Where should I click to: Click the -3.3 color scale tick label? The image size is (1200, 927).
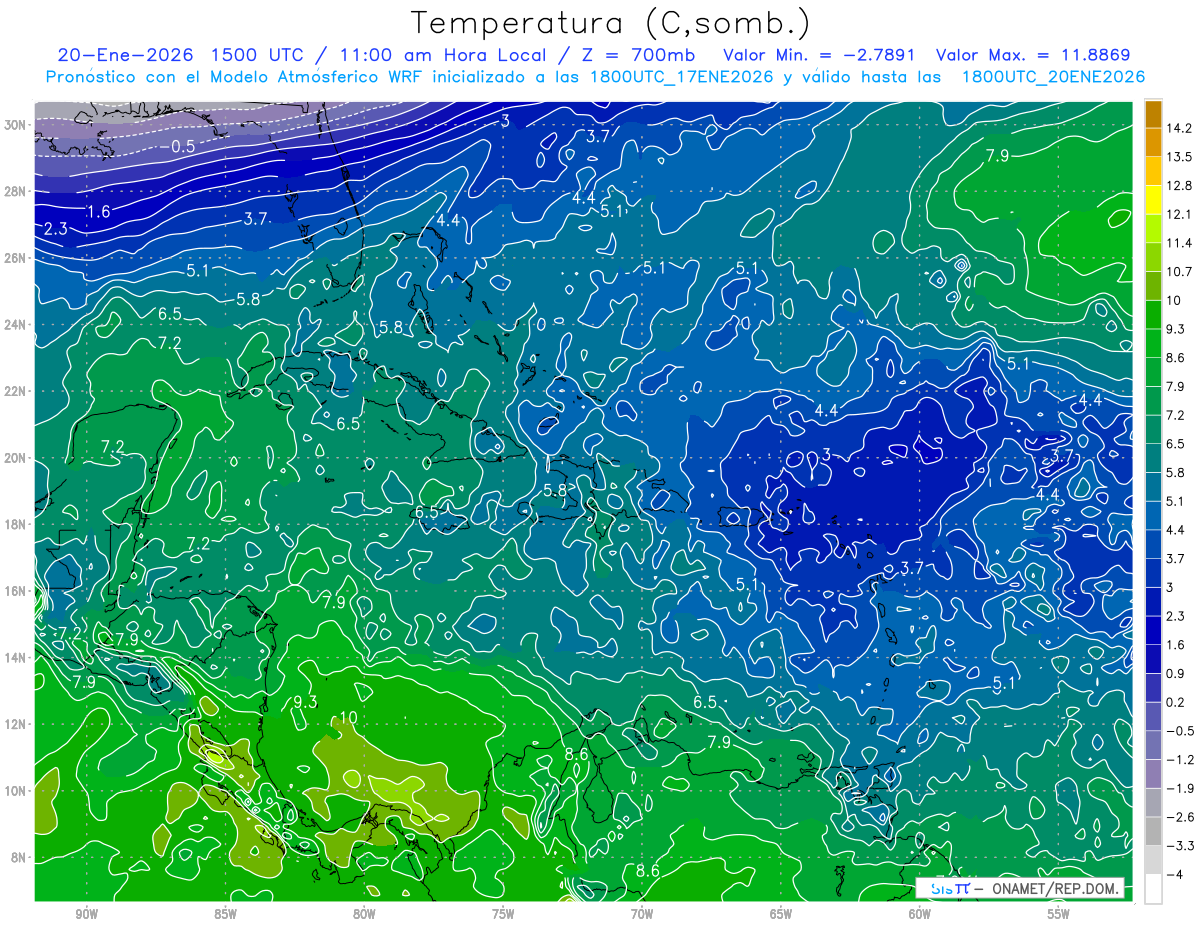[x=1179, y=846]
